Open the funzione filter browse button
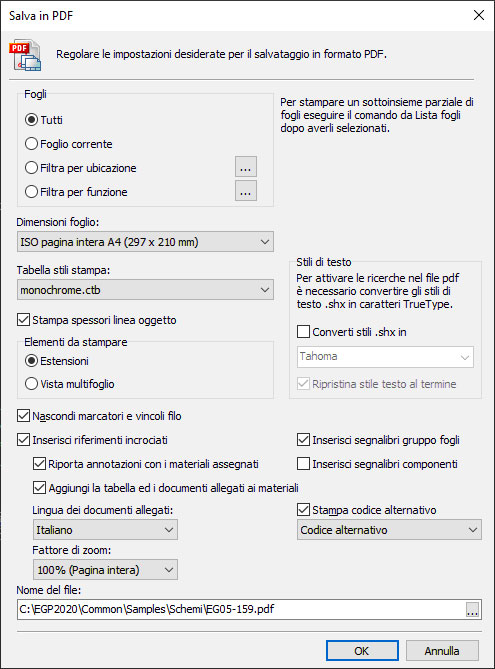The width and height of the screenshot is (495, 669). click(x=246, y=191)
